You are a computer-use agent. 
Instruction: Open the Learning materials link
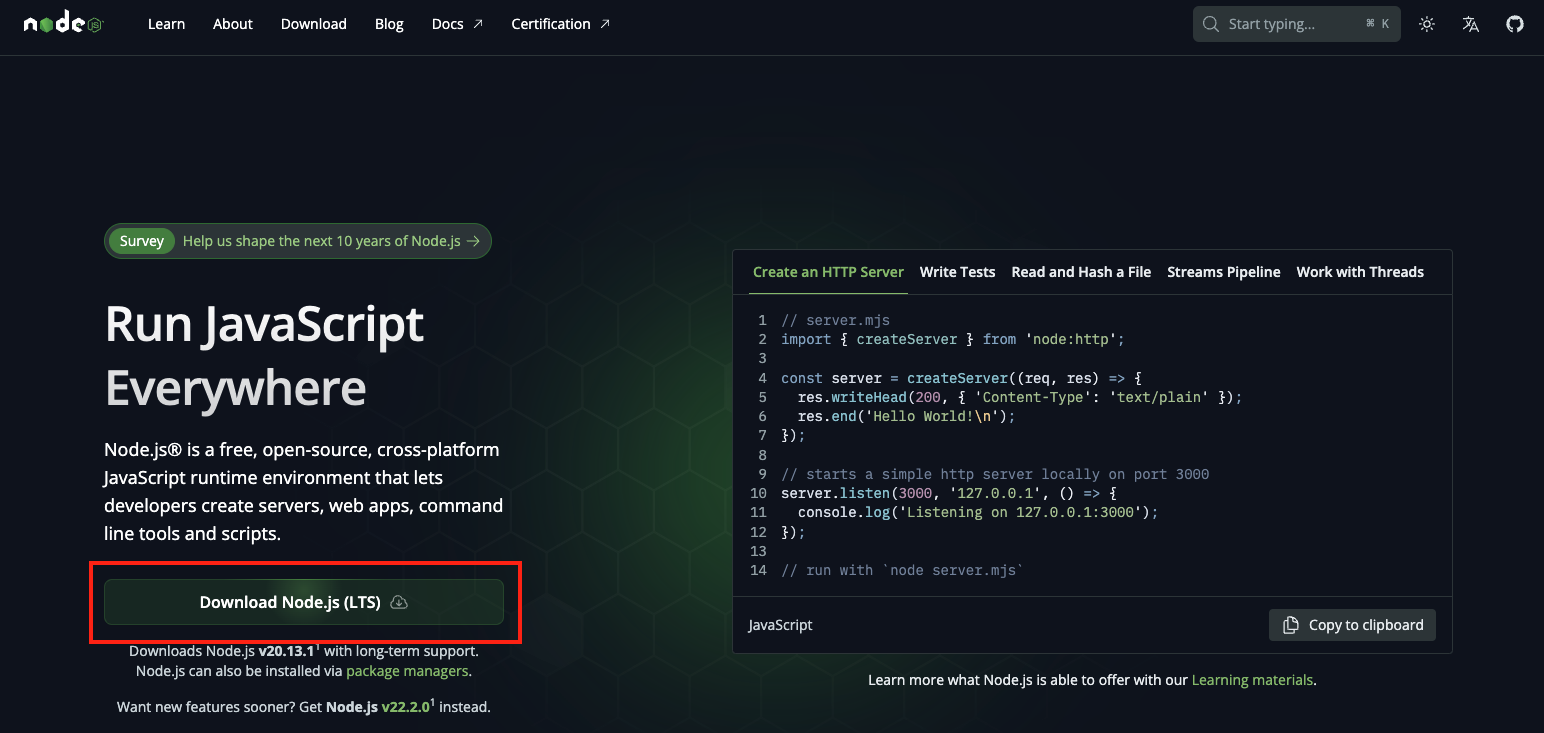(1252, 680)
